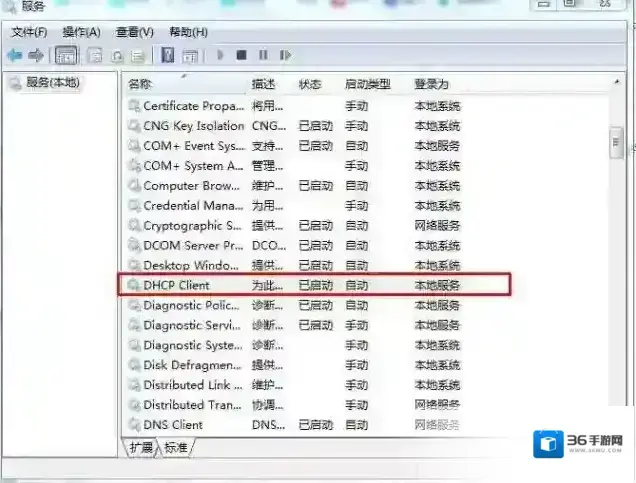Click DCO... description in DCOM Server row
The image size is (636, 483).
tap(269, 245)
